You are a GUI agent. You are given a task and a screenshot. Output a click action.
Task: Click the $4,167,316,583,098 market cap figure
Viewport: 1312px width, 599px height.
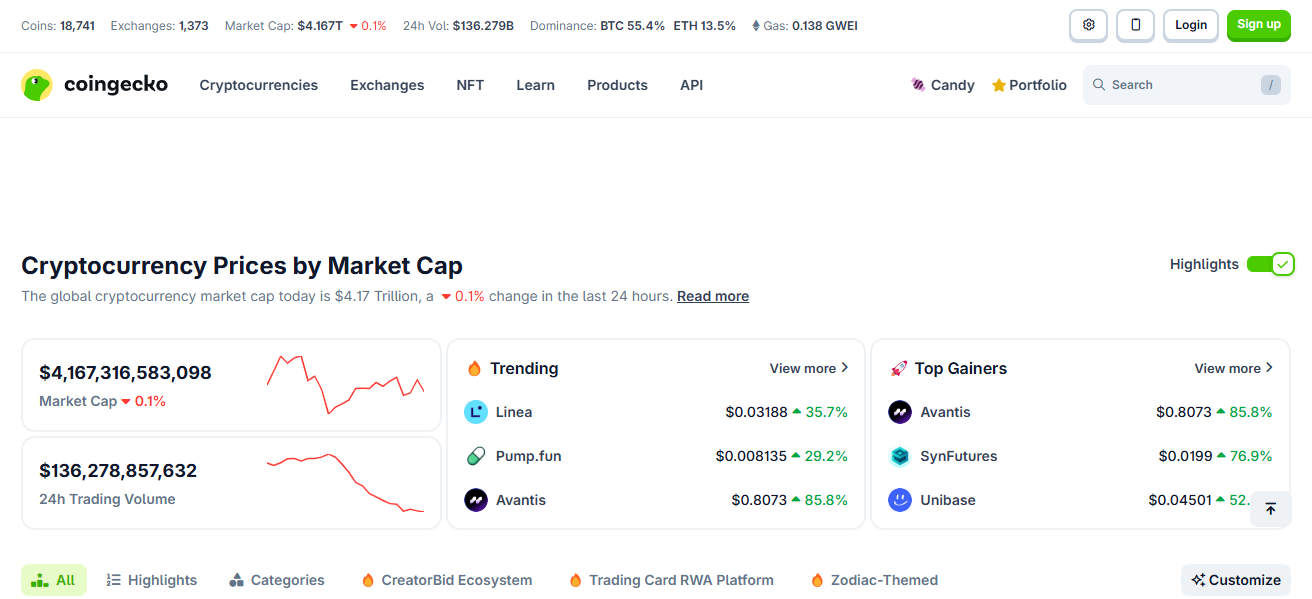click(125, 373)
